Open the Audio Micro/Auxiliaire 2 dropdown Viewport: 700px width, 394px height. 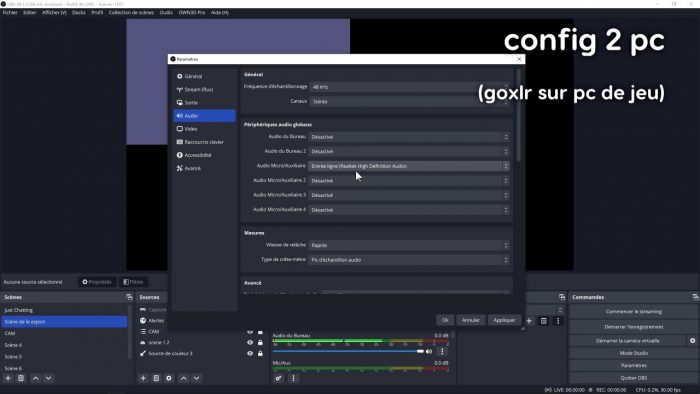tap(409, 181)
